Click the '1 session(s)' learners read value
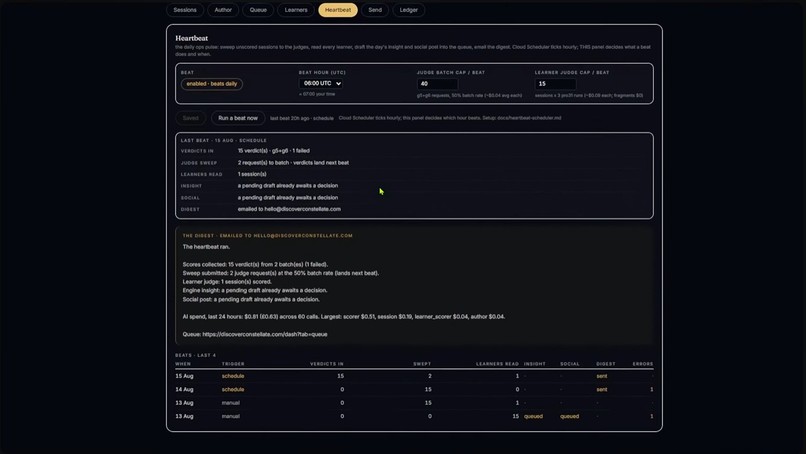Viewport: 806px width, 454px height. click(252, 174)
